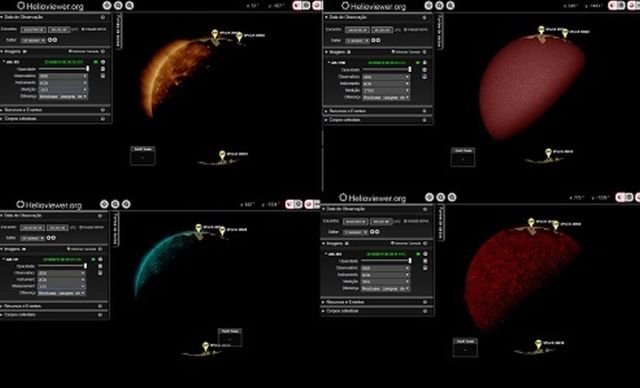The width and height of the screenshot is (640, 388).
Task: Click center-view icon in teal Sun window
Action: point(104,204)
